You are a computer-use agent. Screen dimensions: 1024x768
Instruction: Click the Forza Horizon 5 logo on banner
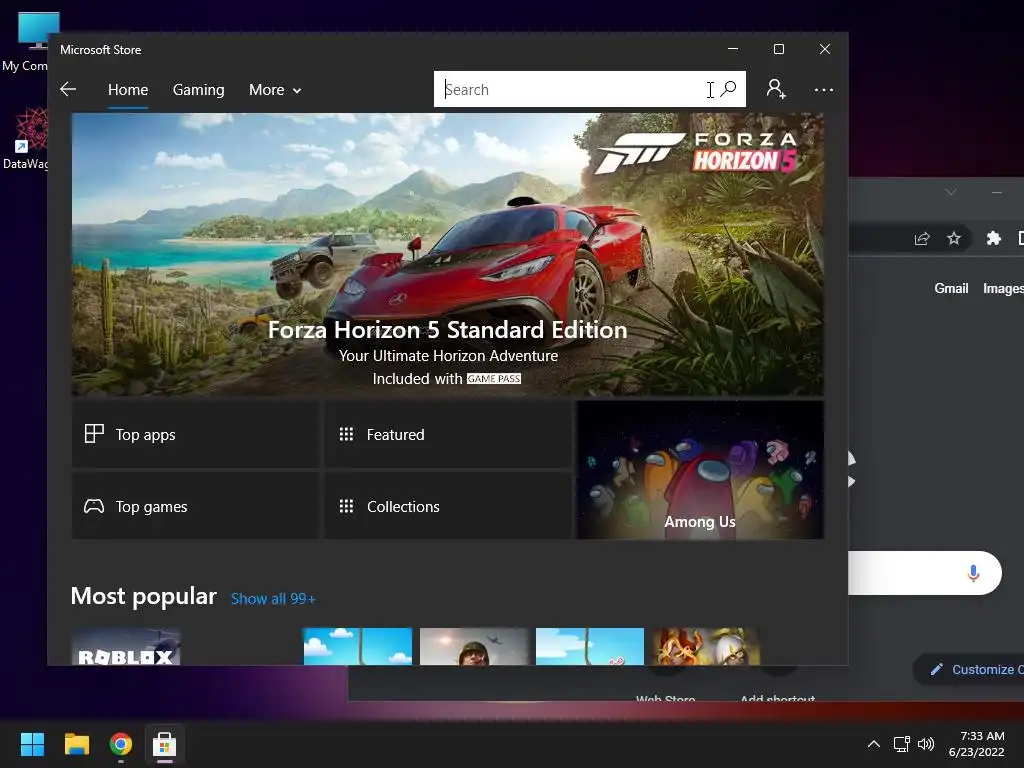pos(697,153)
